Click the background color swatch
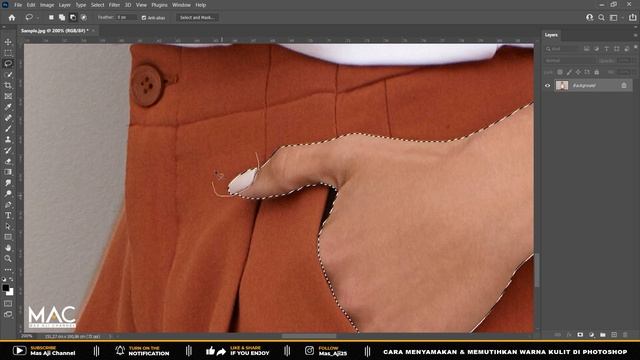 tap(10, 293)
